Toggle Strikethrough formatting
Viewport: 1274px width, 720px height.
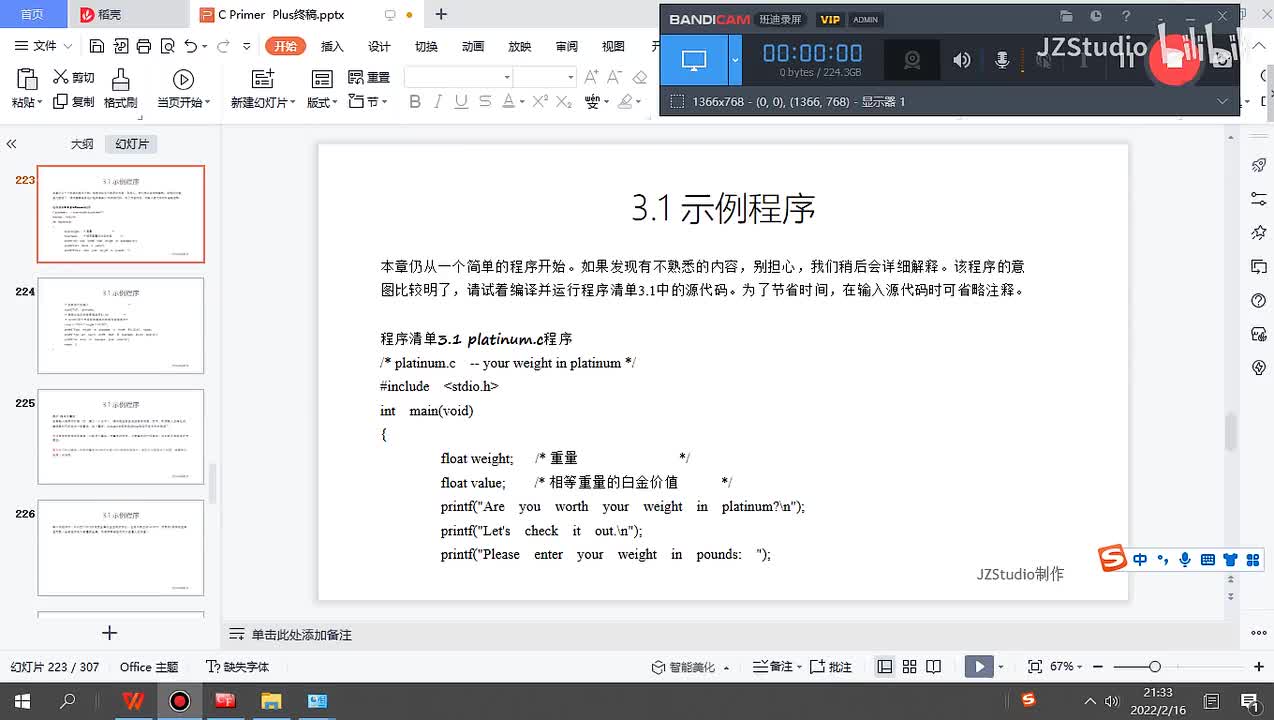point(485,102)
